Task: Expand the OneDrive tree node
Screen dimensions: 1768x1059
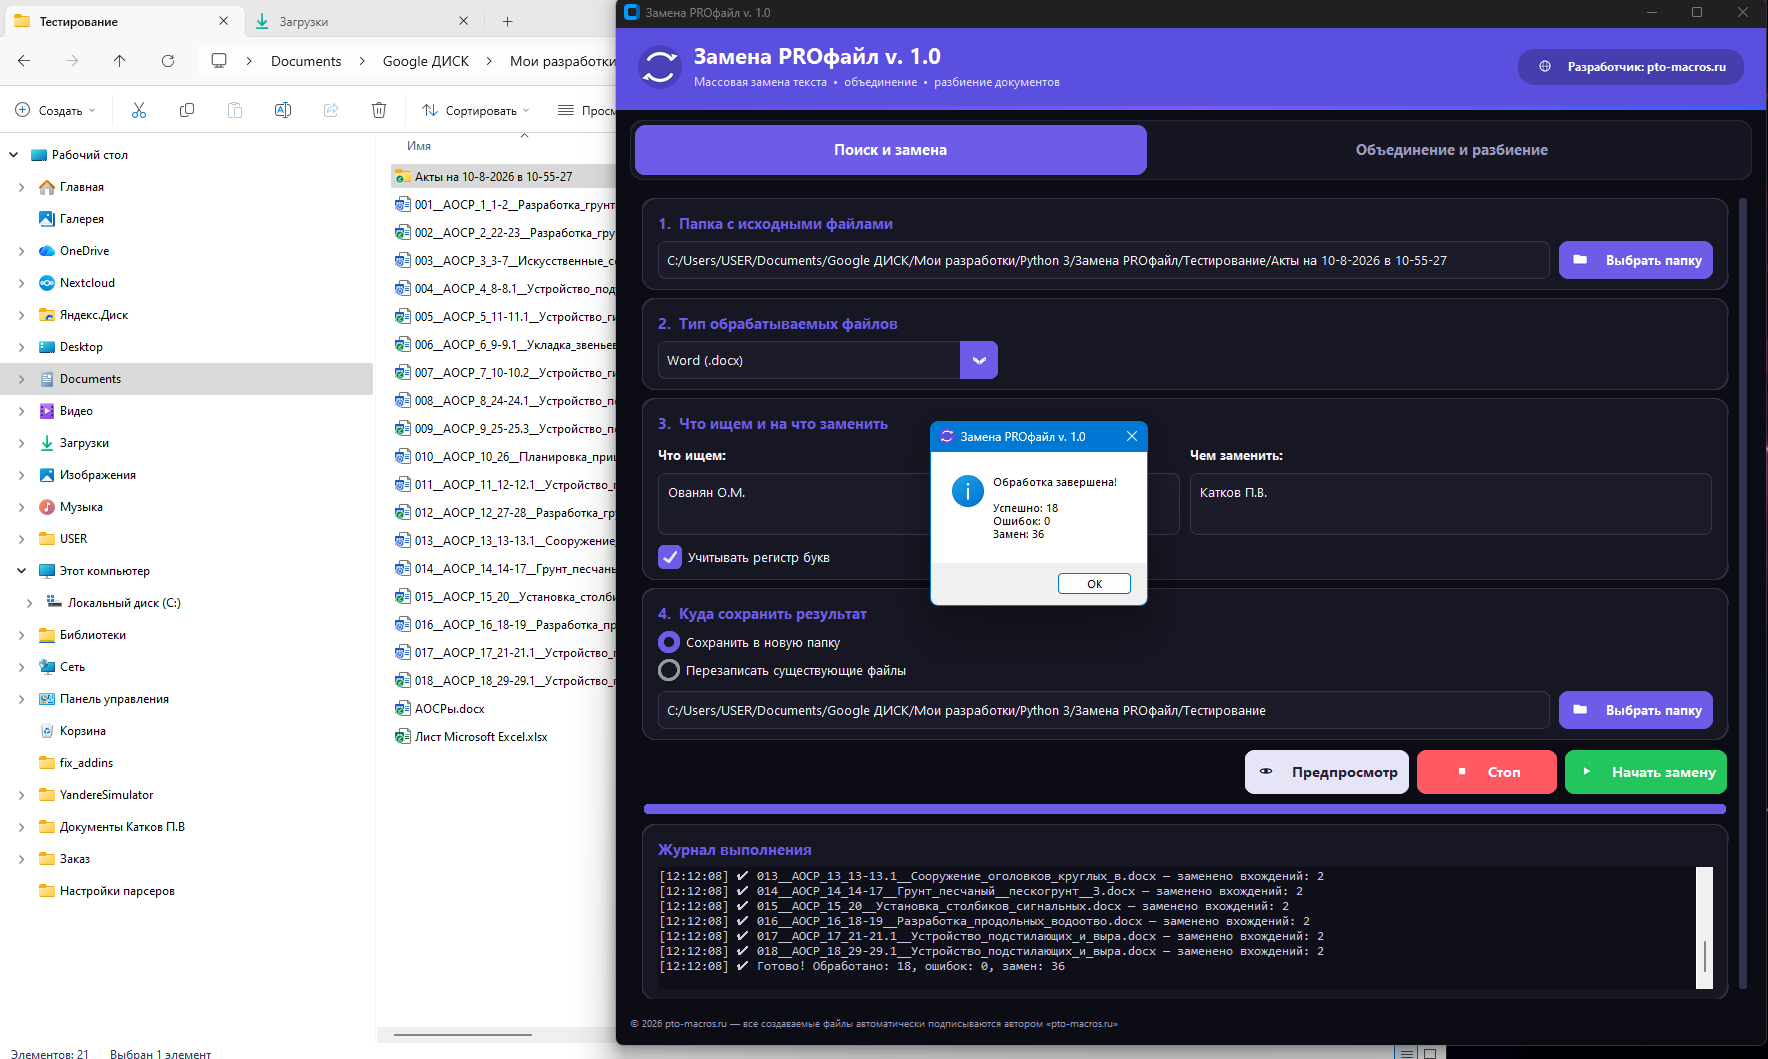Action: (x=21, y=251)
